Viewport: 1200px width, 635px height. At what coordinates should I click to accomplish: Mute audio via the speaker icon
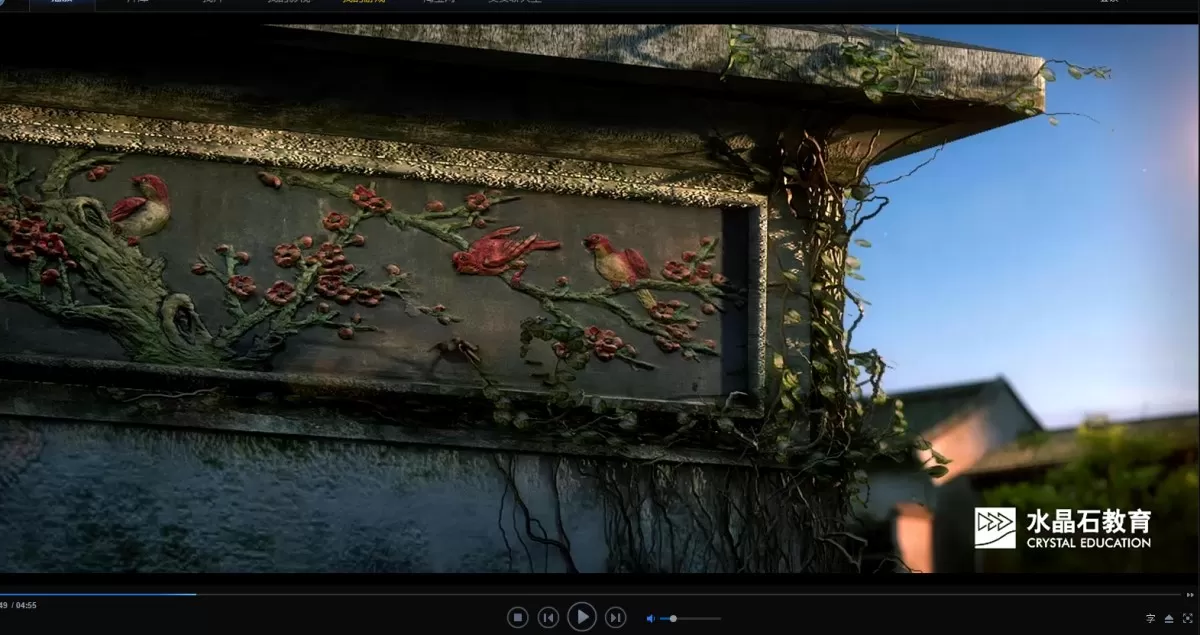(651, 617)
